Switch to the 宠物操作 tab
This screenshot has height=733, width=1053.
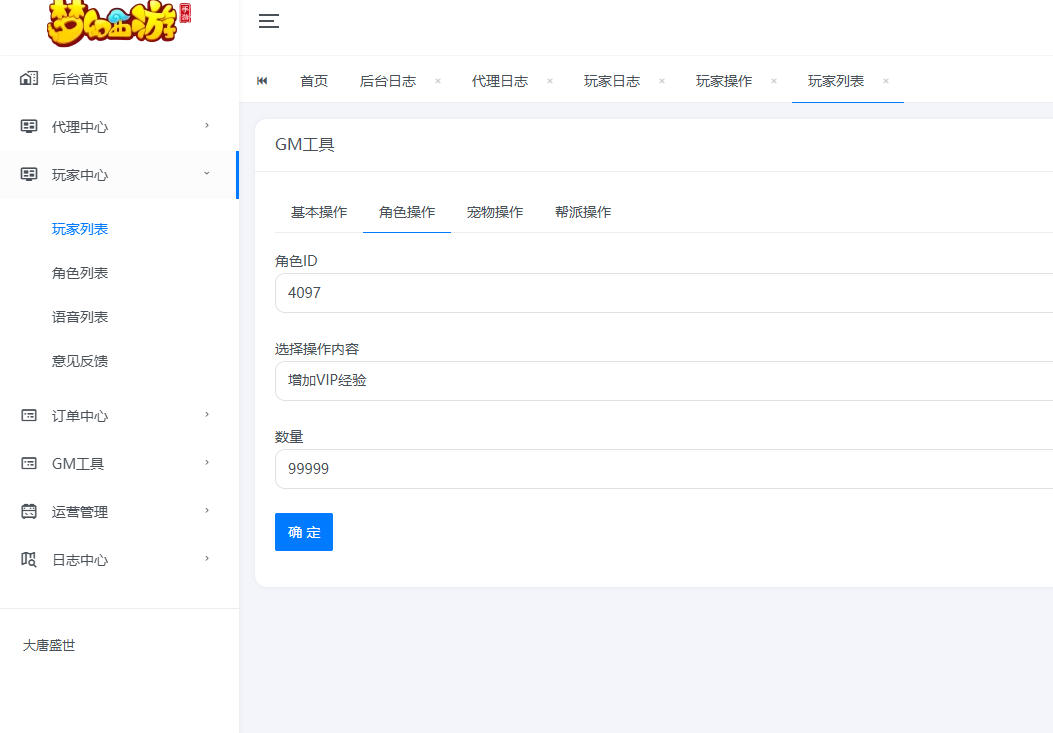pos(495,212)
